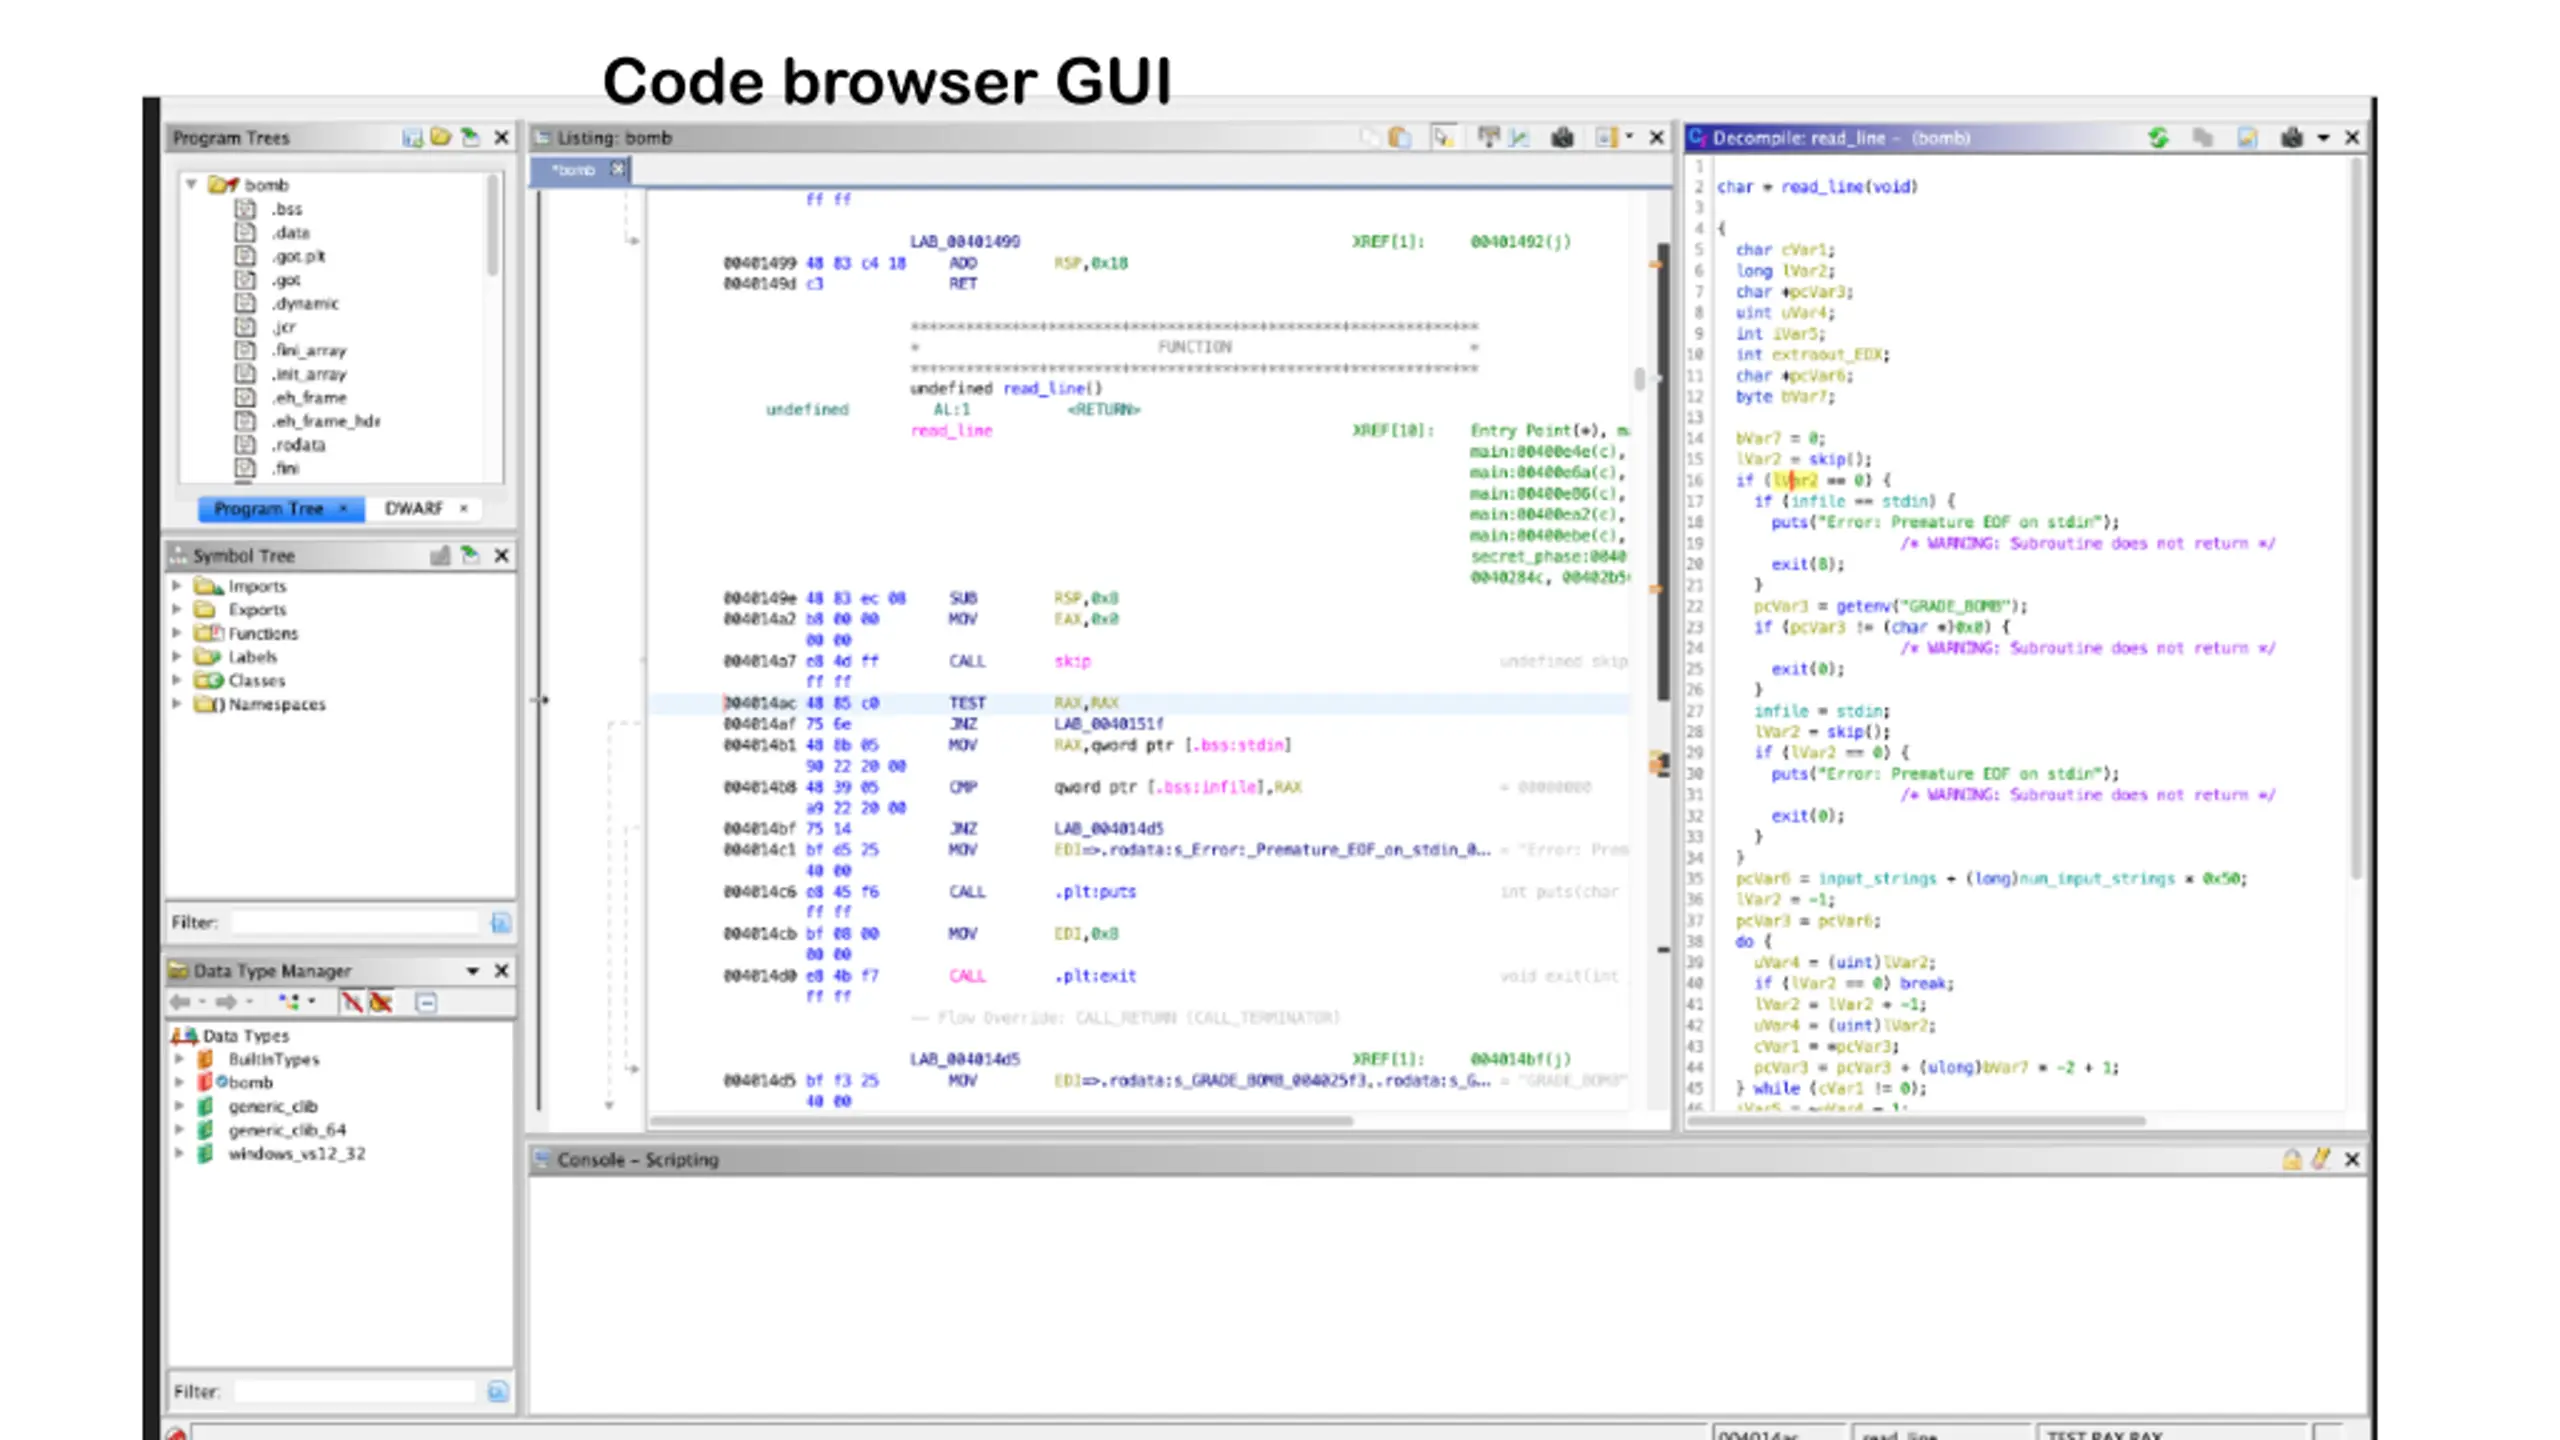Toggle the crossed-out filter pointers icon
Image resolution: width=2560 pixels, height=1440 pixels.
[381, 1001]
